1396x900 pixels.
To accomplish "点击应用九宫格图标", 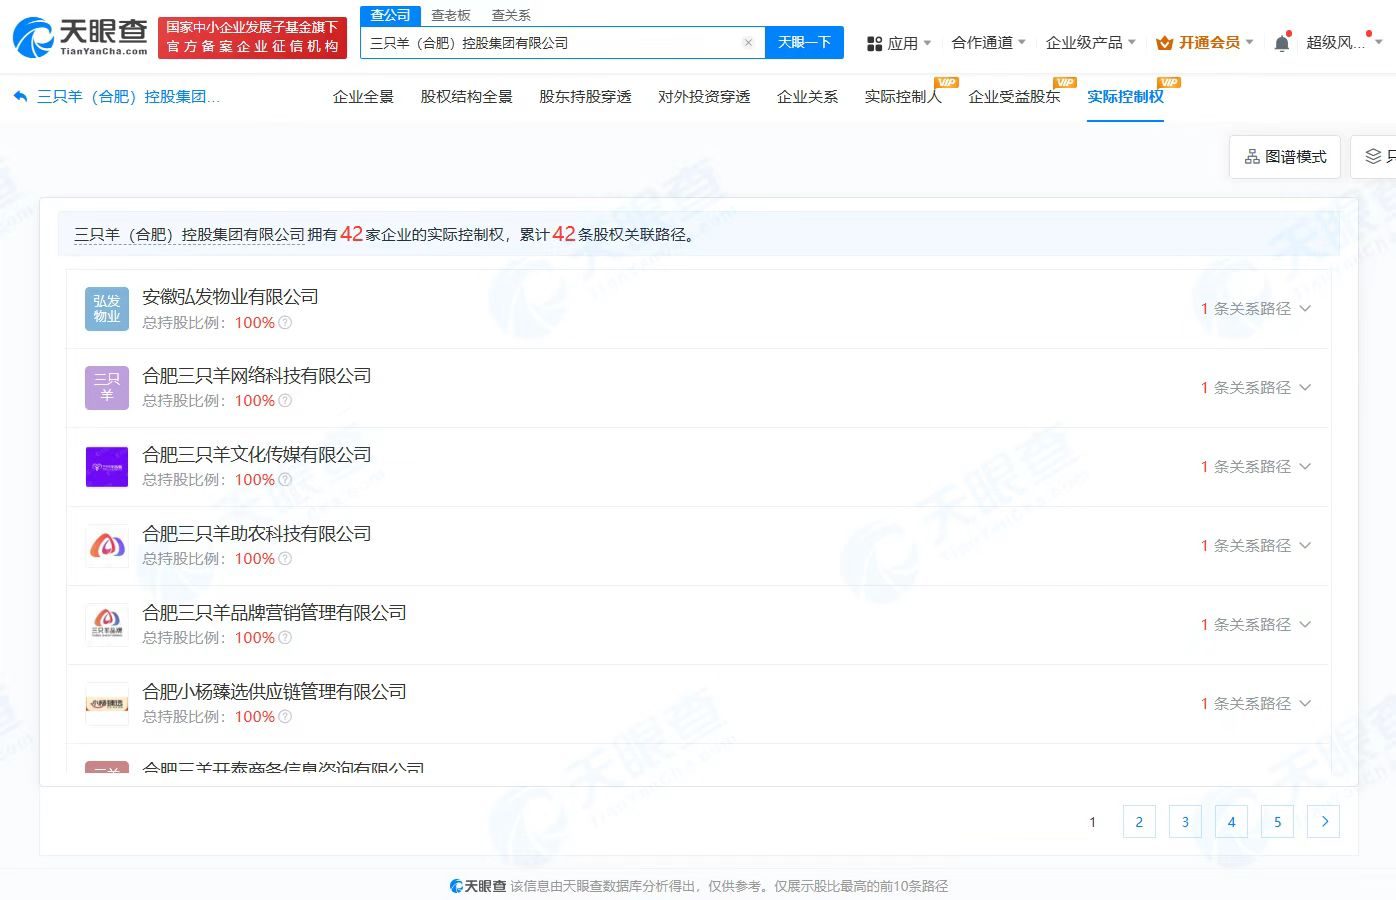I will point(873,42).
